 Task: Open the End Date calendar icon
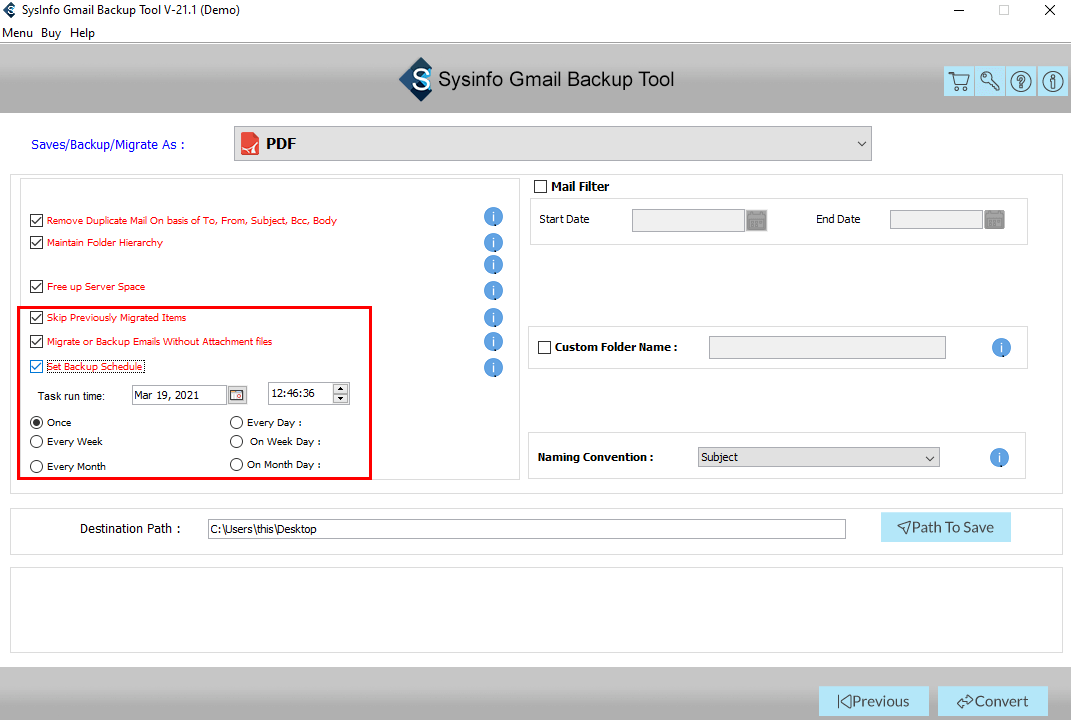pos(994,219)
